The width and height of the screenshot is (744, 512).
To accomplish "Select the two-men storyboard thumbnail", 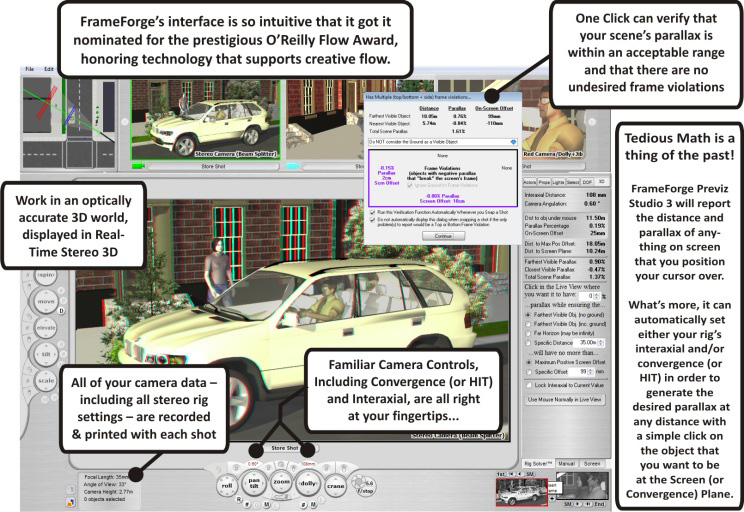I will 583,486.
